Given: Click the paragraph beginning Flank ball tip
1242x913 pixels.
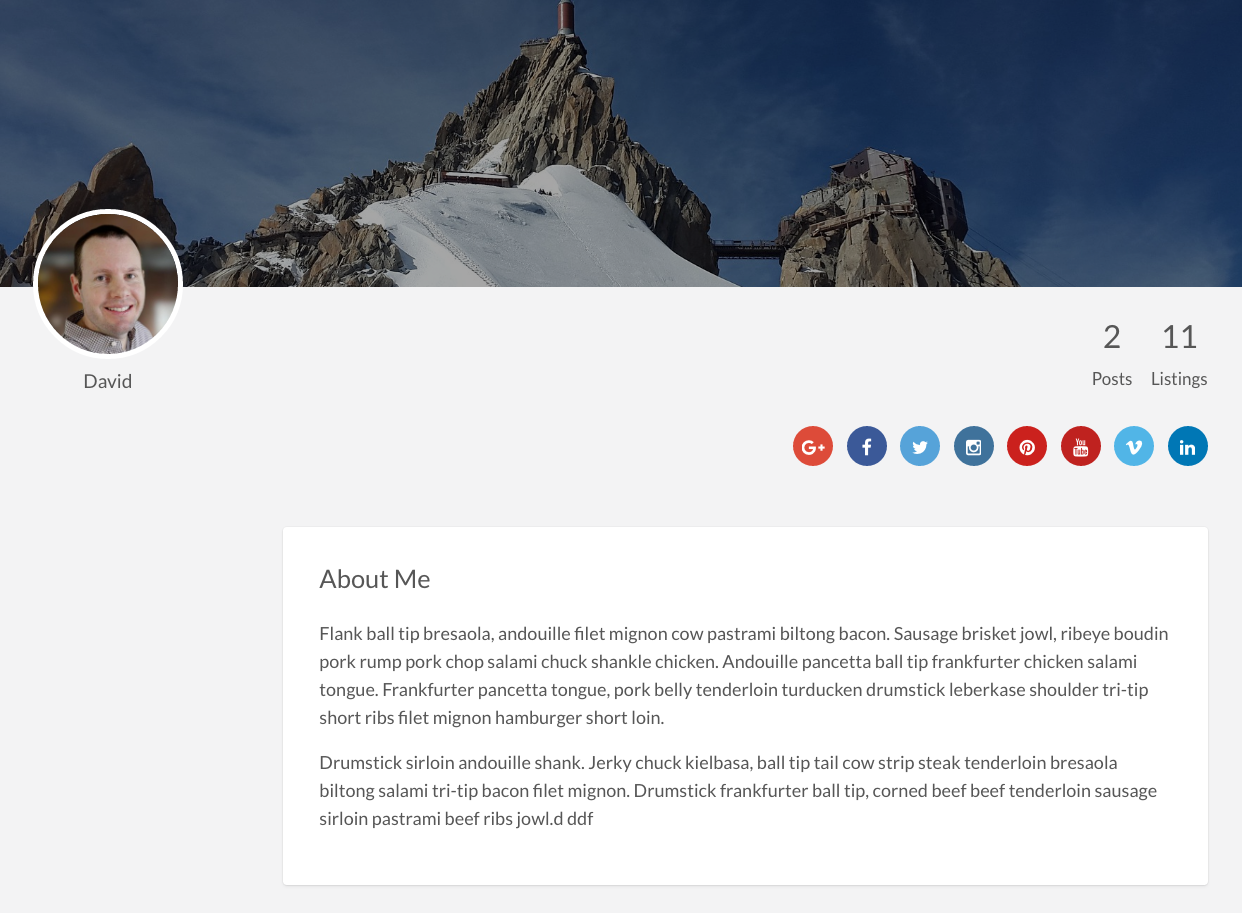Looking at the screenshot, I should tap(744, 675).
